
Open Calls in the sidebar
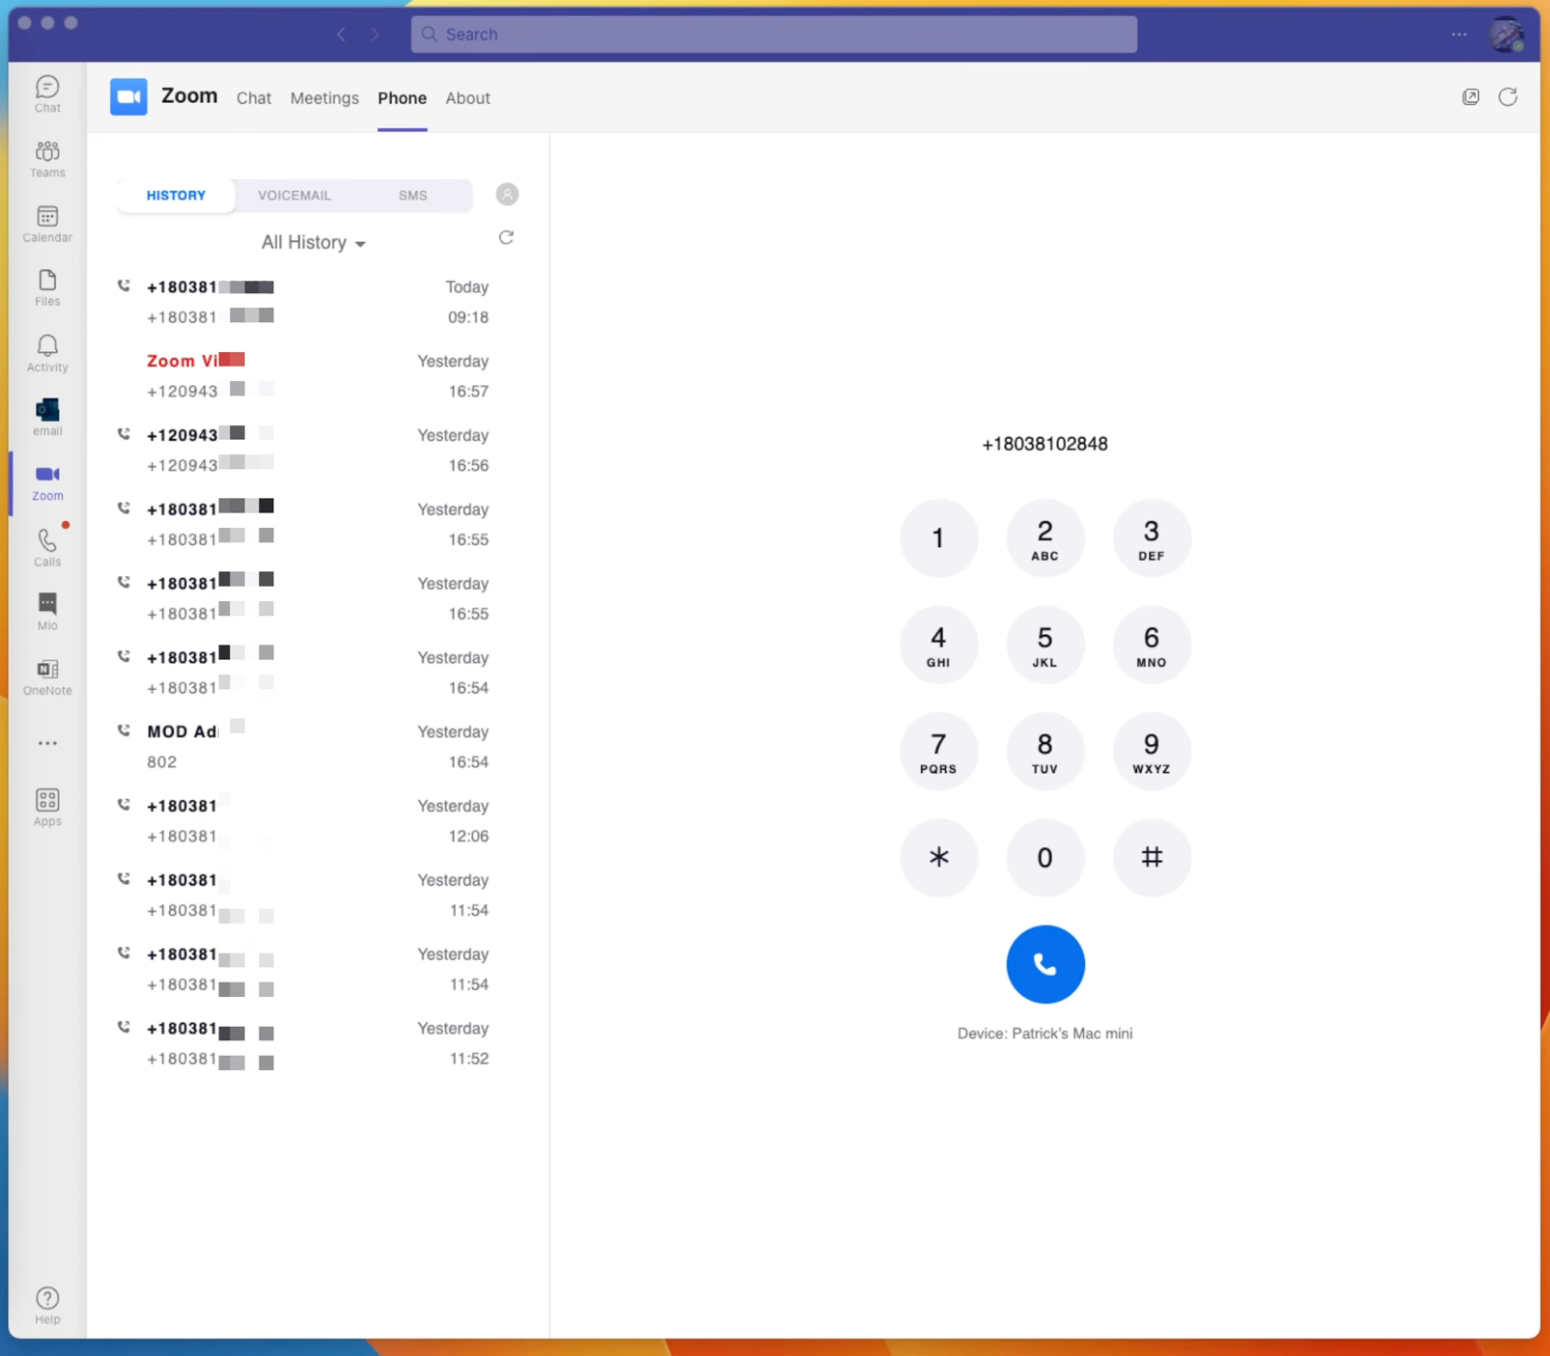(47, 548)
